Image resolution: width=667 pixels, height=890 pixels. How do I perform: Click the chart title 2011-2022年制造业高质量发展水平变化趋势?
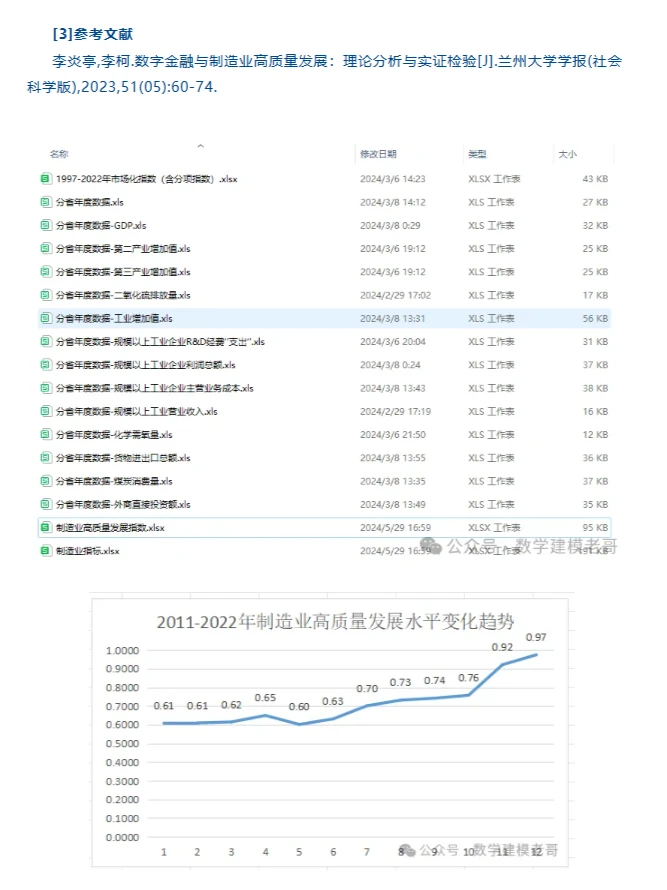(x=335, y=622)
